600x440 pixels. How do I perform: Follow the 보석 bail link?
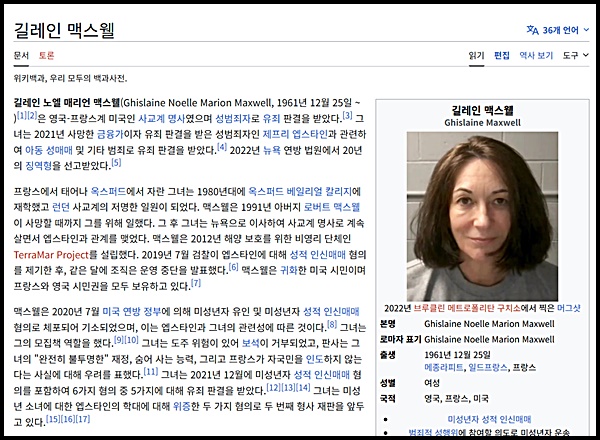[x=251, y=343]
